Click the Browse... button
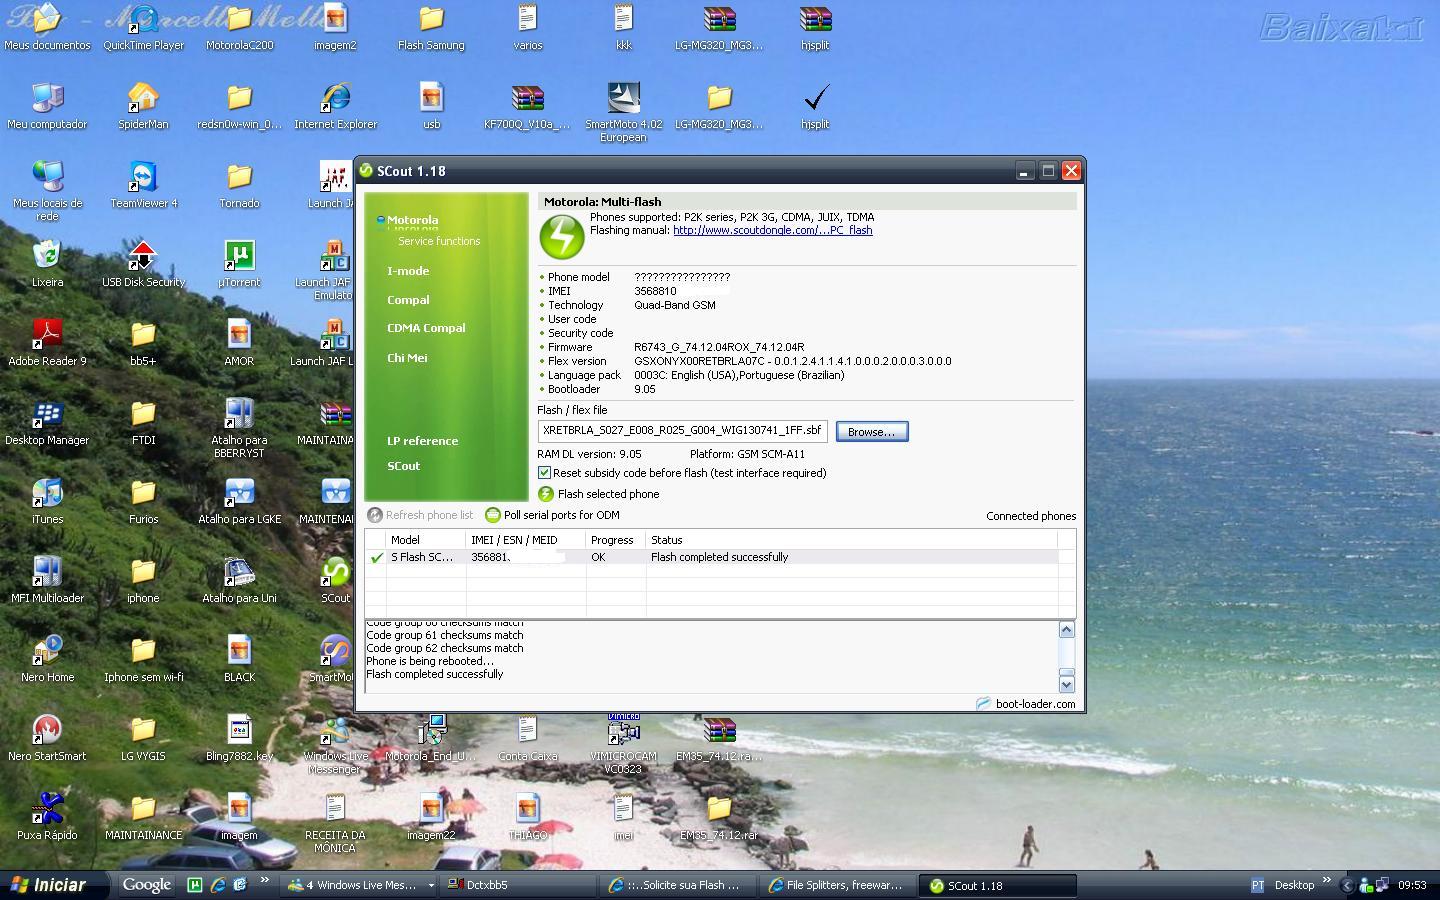Image resolution: width=1440 pixels, height=900 pixels. coord(872,432)
